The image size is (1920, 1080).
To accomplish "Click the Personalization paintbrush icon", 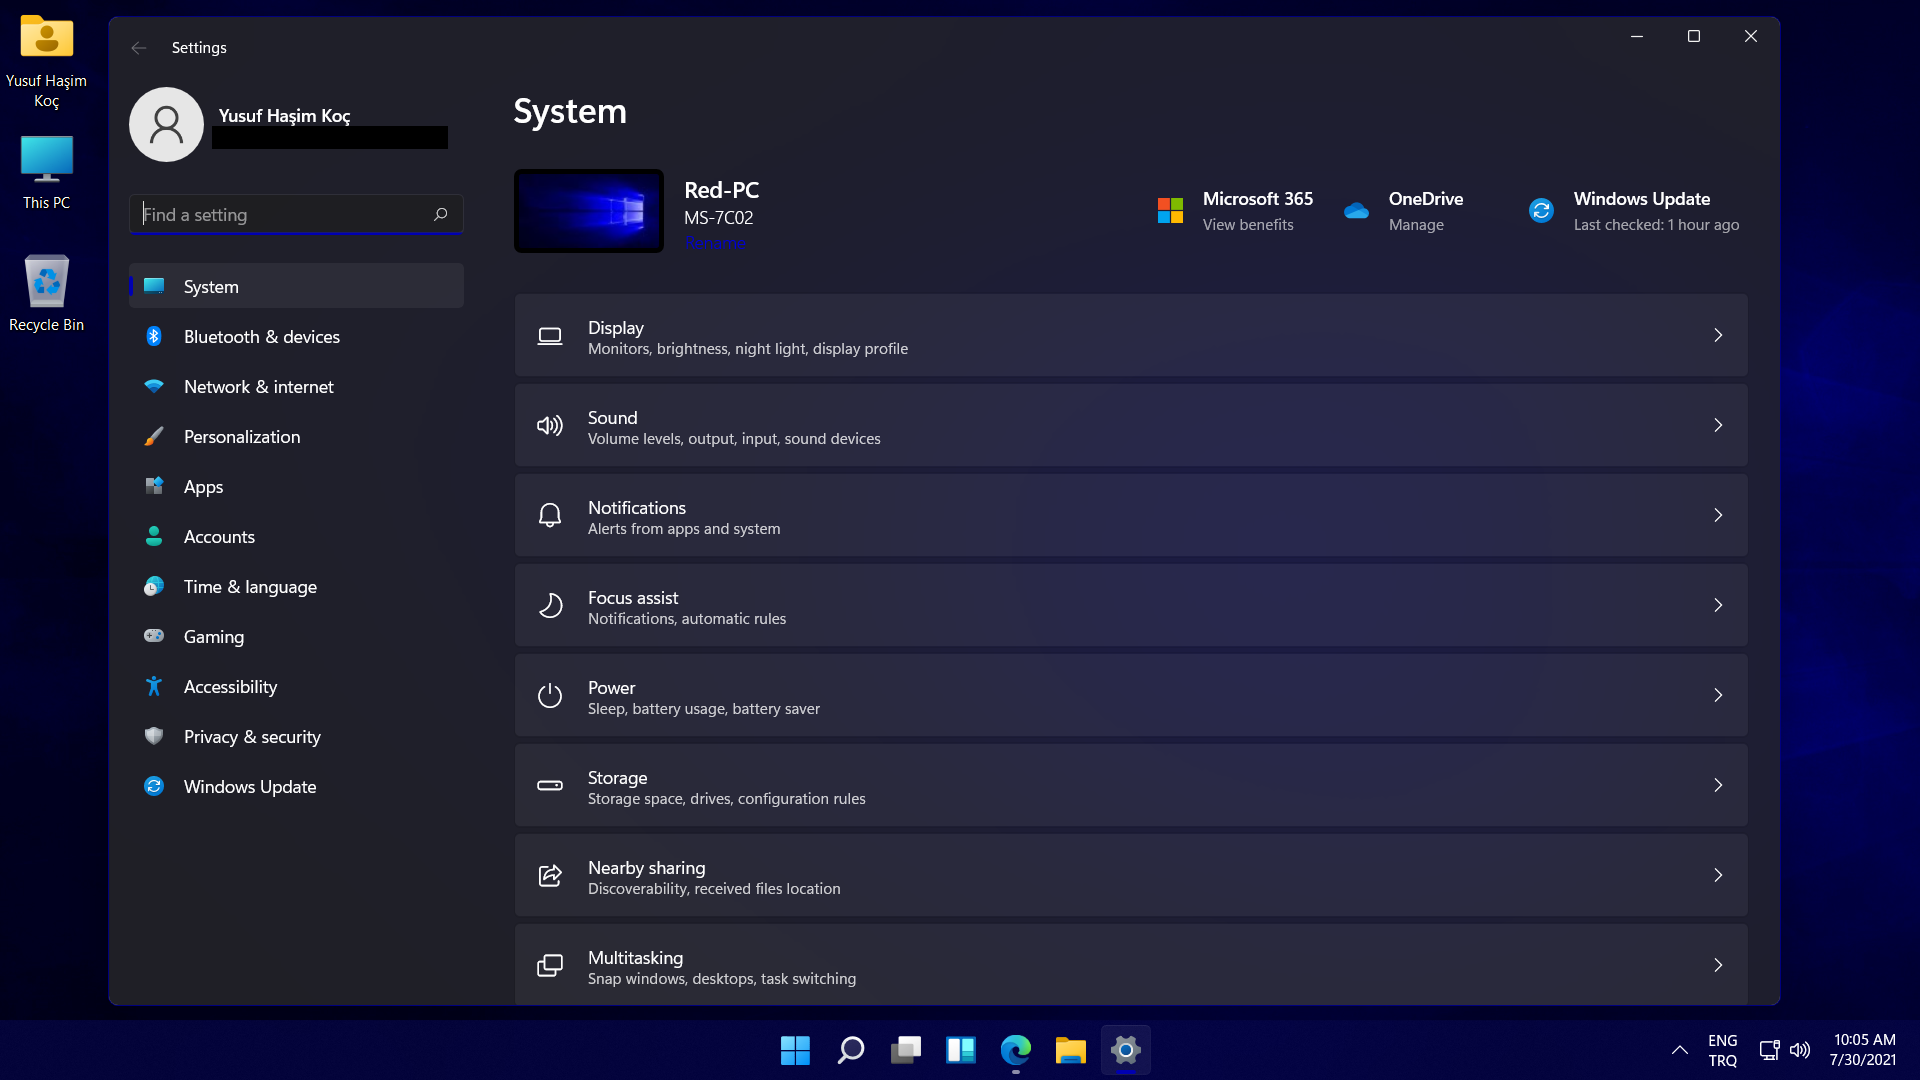I will pos(154,437).
